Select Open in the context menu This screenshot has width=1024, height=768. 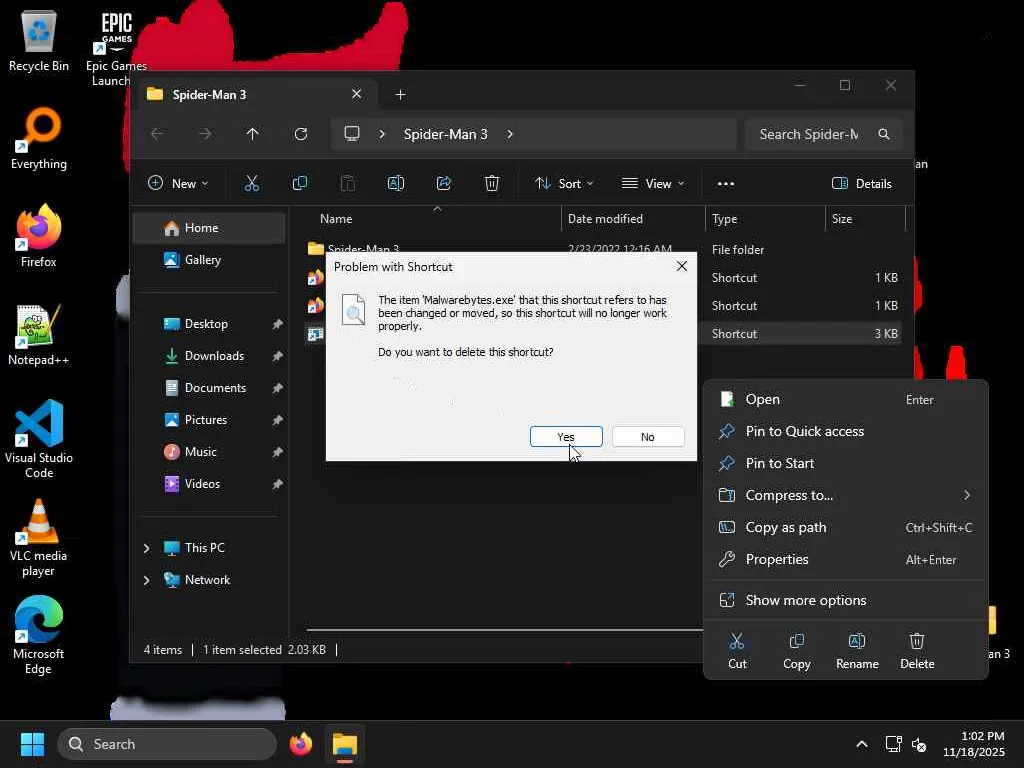(845, 399)
